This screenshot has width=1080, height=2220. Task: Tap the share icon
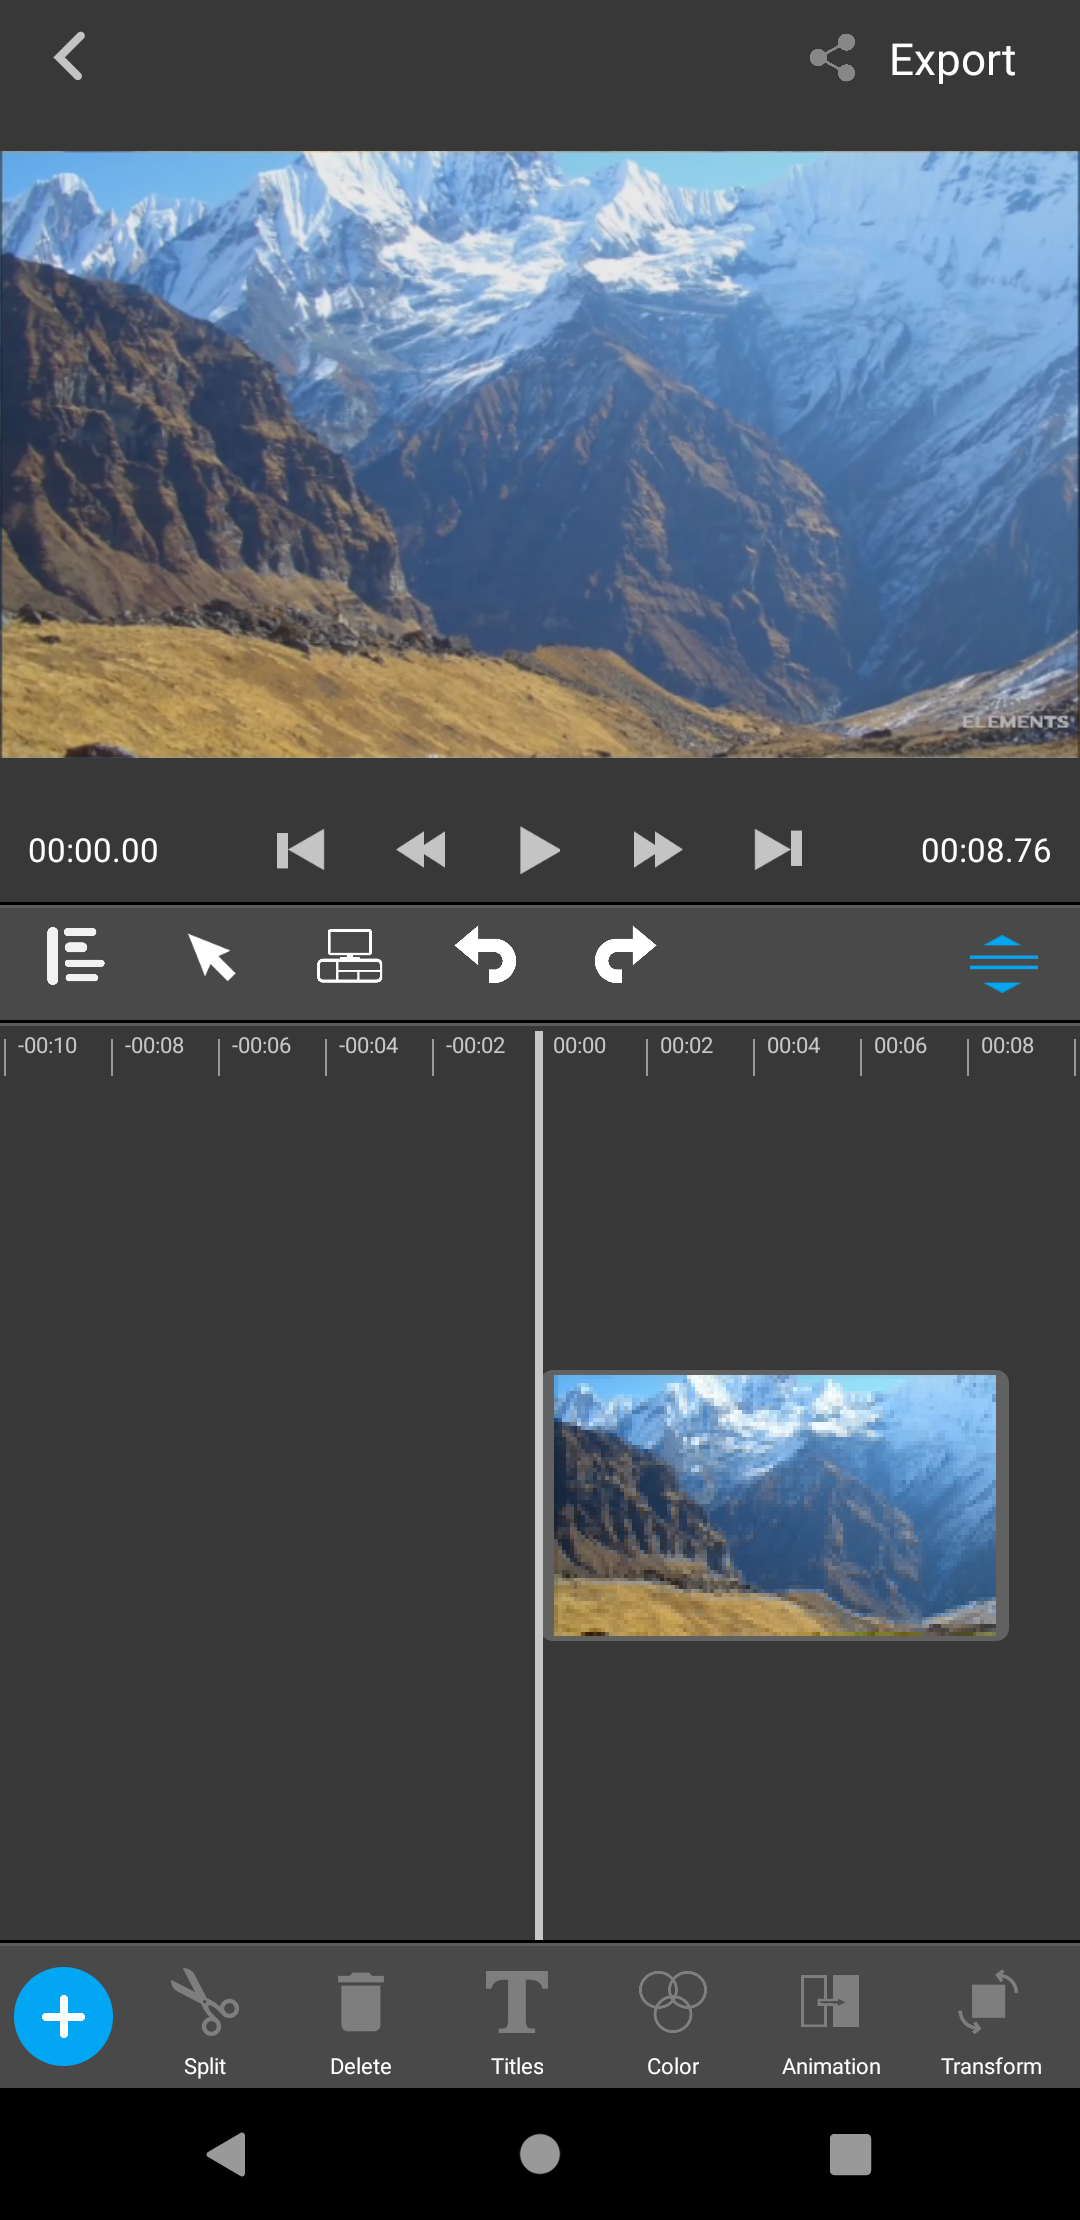pyautogui.click(x=833, y=58)
